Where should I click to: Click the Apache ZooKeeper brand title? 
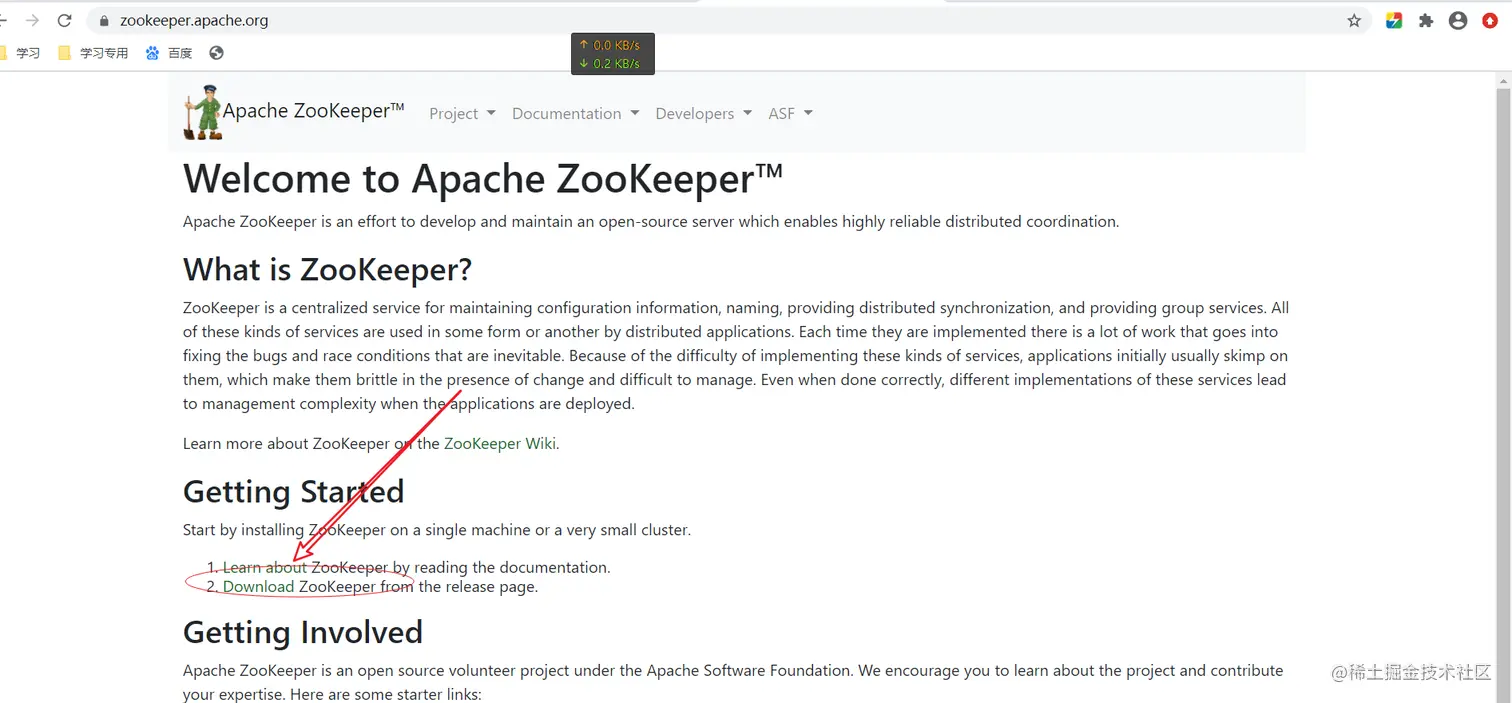pos(313,111)
